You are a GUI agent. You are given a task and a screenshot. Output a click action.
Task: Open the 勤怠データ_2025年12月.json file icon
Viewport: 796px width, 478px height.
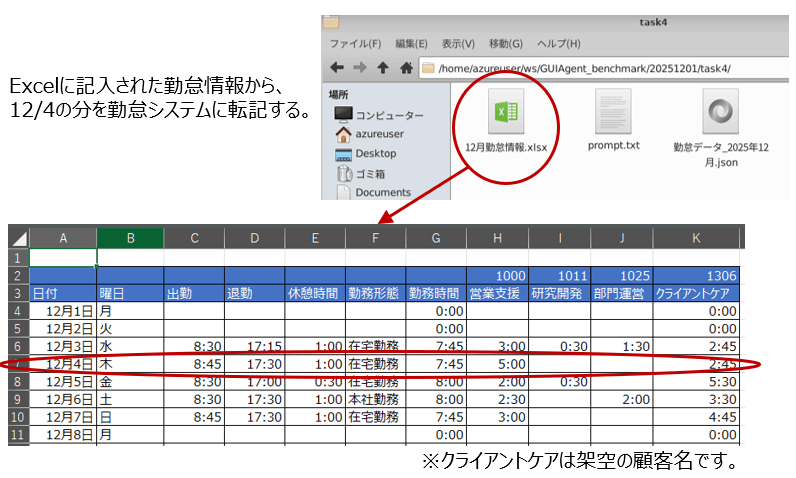(x=720, y=111)
